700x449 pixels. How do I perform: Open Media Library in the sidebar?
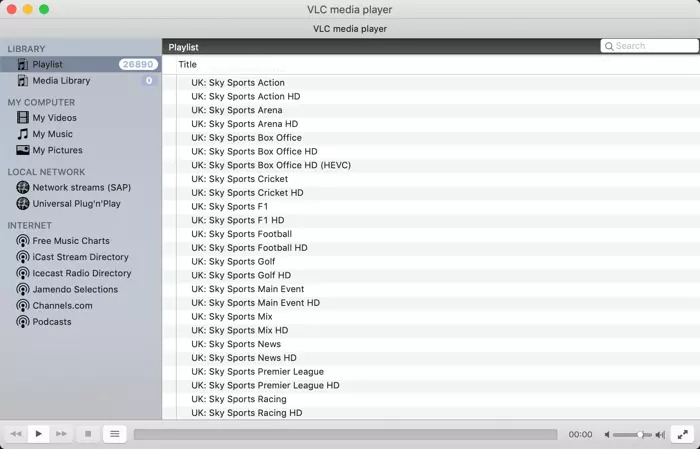(x=80, y=81)
